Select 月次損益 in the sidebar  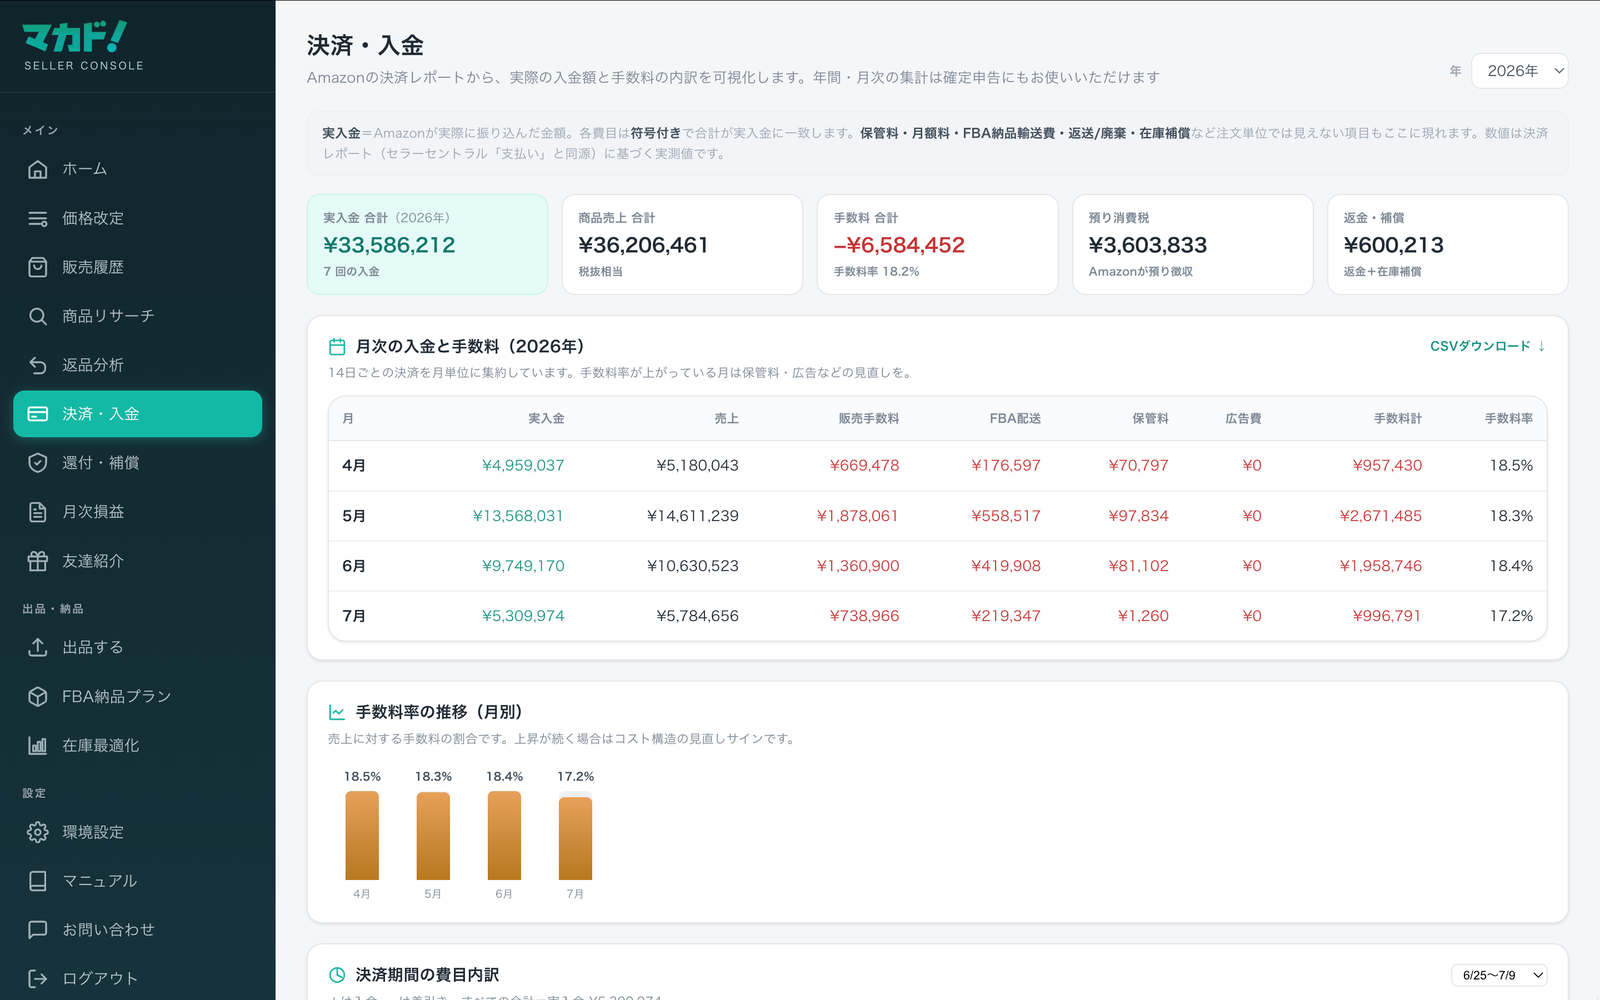(138, 512)
